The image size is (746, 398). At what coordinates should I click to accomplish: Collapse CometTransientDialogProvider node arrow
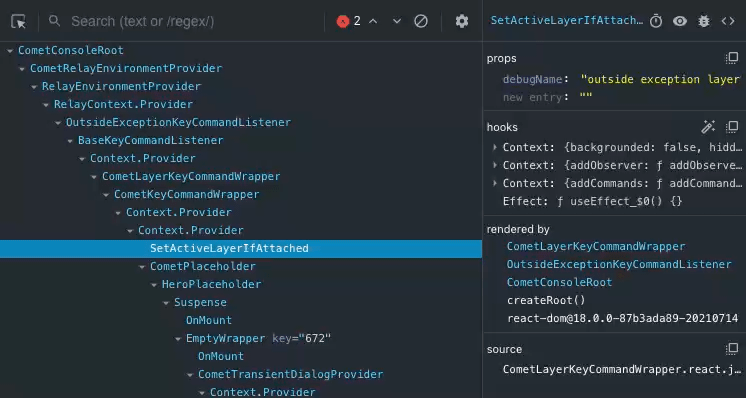(190, 375)
